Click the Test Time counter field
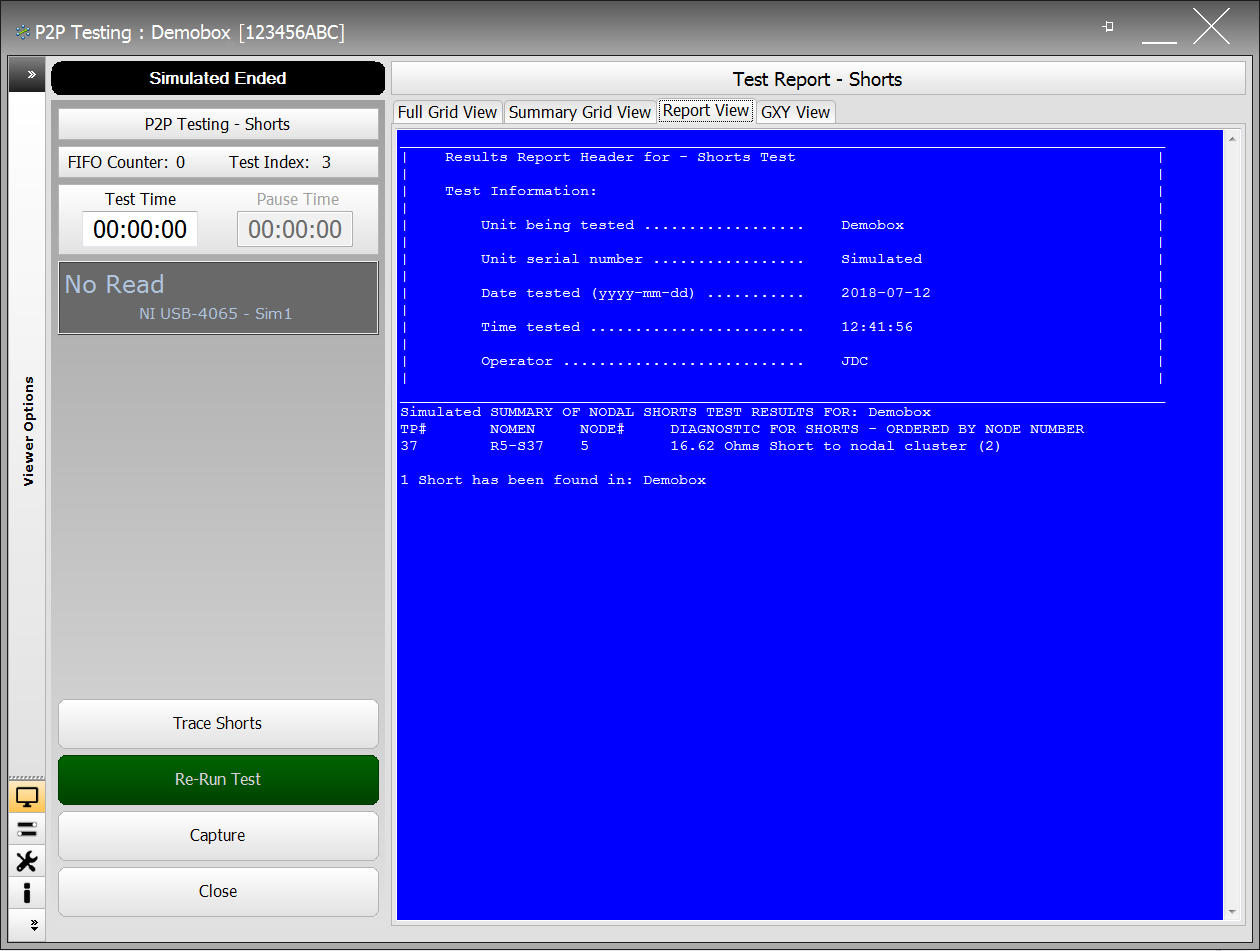 [x=140, y=229]
